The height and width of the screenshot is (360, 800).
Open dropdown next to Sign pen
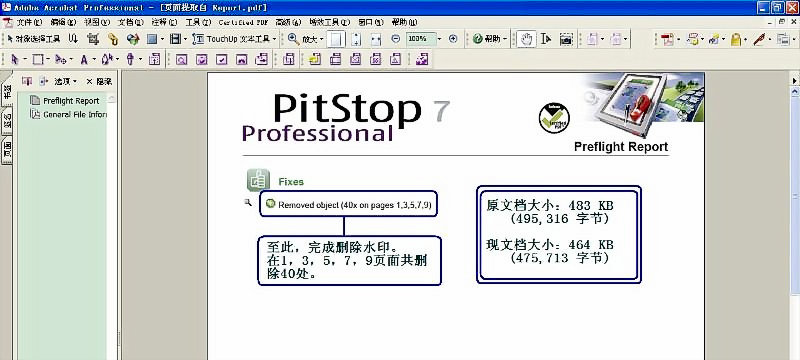[769, 39]
